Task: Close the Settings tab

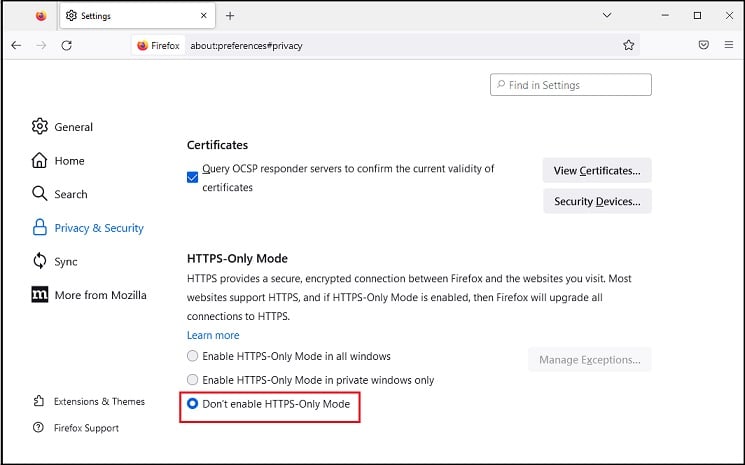Action: point(203,16)
